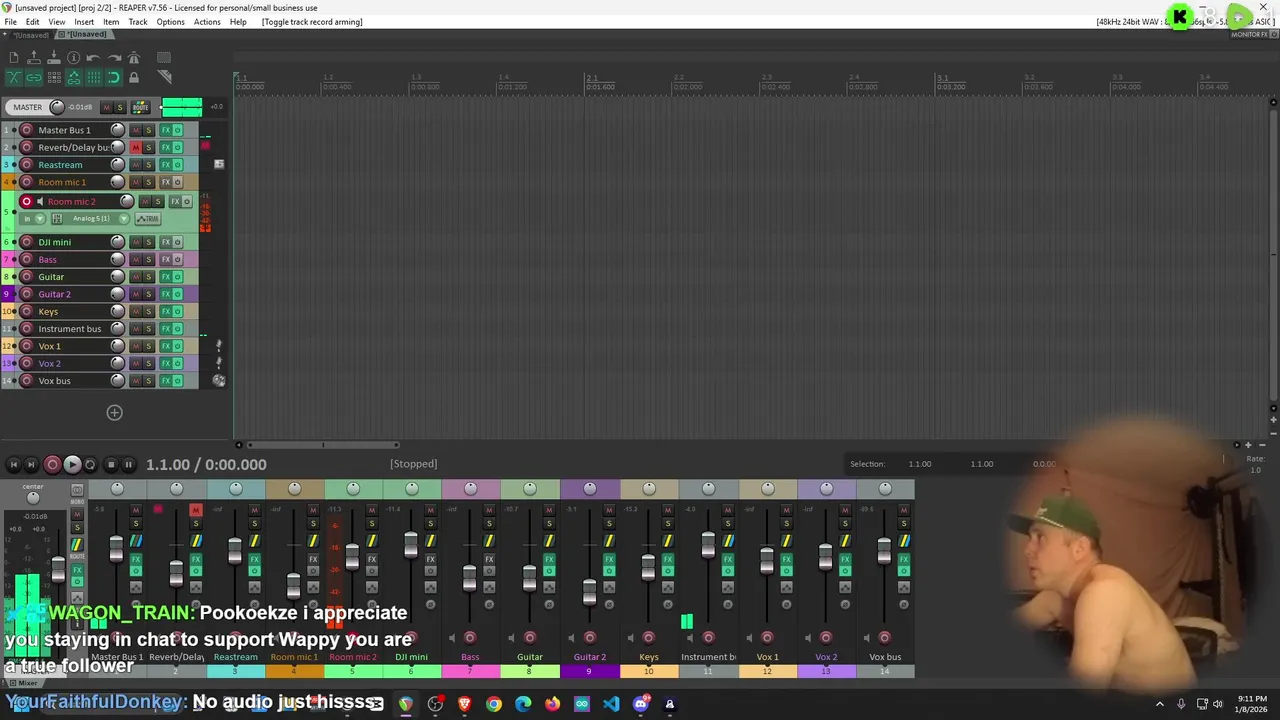Stop the transport
This screenshot has height=720, width=1280.
(110, 464)
